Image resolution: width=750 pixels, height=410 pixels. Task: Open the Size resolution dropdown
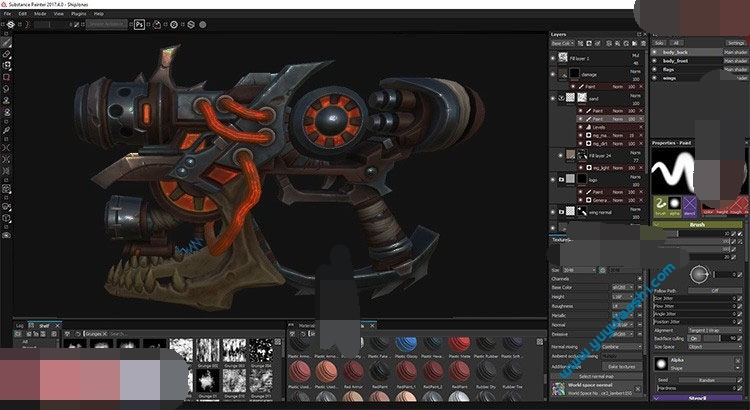579,270
